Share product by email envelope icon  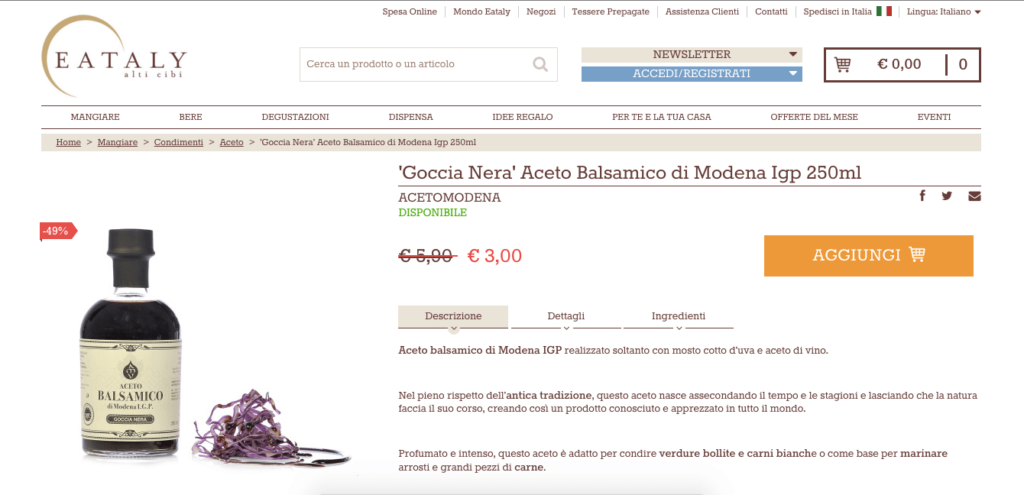tap(974, 196)
